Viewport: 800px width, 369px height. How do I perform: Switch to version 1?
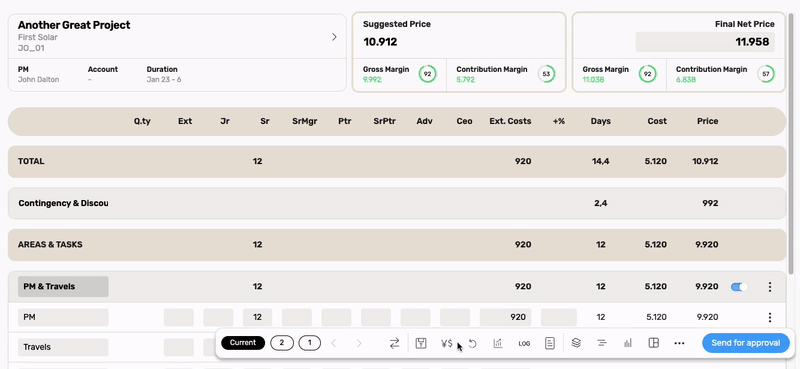(310, 343)
